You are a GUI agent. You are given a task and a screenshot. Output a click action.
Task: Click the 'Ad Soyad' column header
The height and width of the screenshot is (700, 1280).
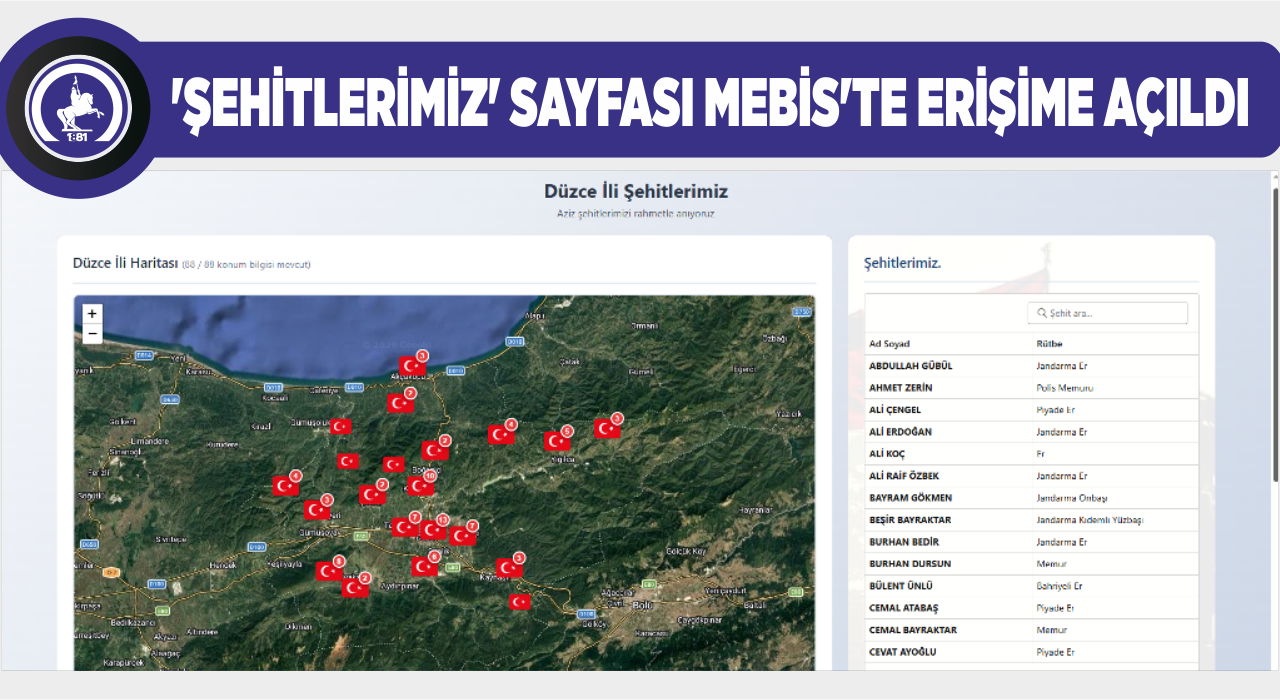tap(889, 344)
